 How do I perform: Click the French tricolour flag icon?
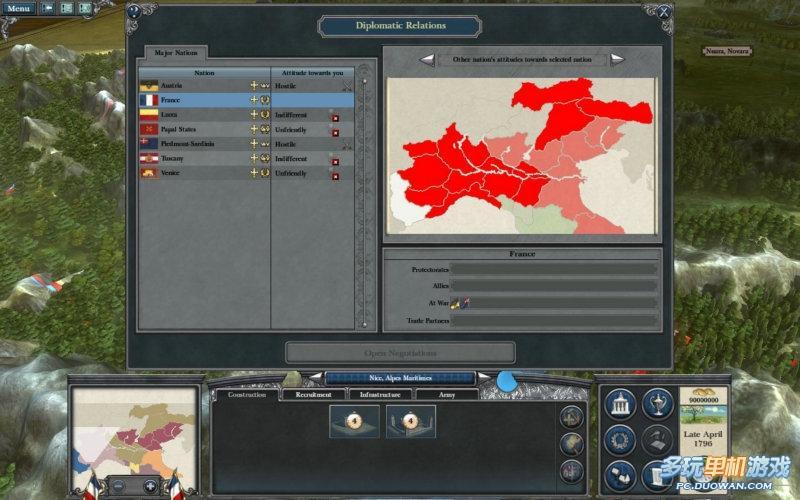pyautogui.click(x=149, y=100)
